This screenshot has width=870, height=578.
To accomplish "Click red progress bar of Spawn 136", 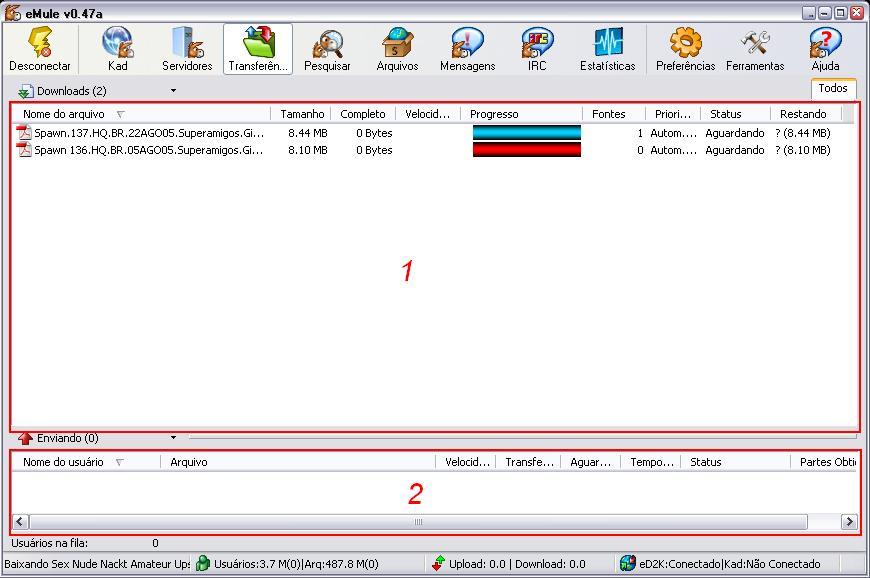I will pyautogui.click(x=527, y=150).
